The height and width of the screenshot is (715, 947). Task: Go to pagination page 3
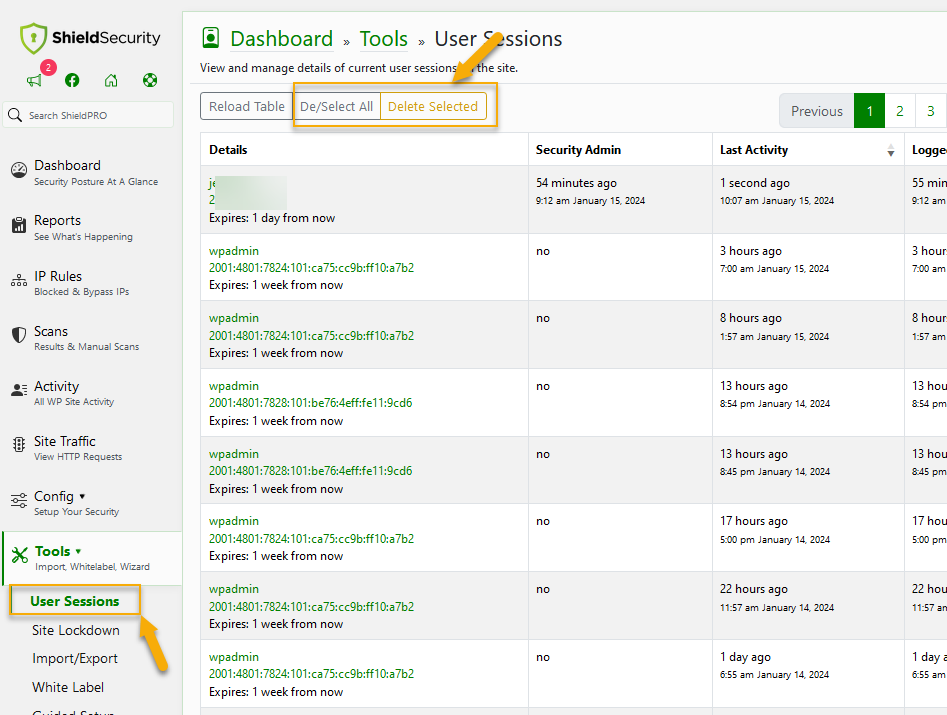(x=931, y=111)
